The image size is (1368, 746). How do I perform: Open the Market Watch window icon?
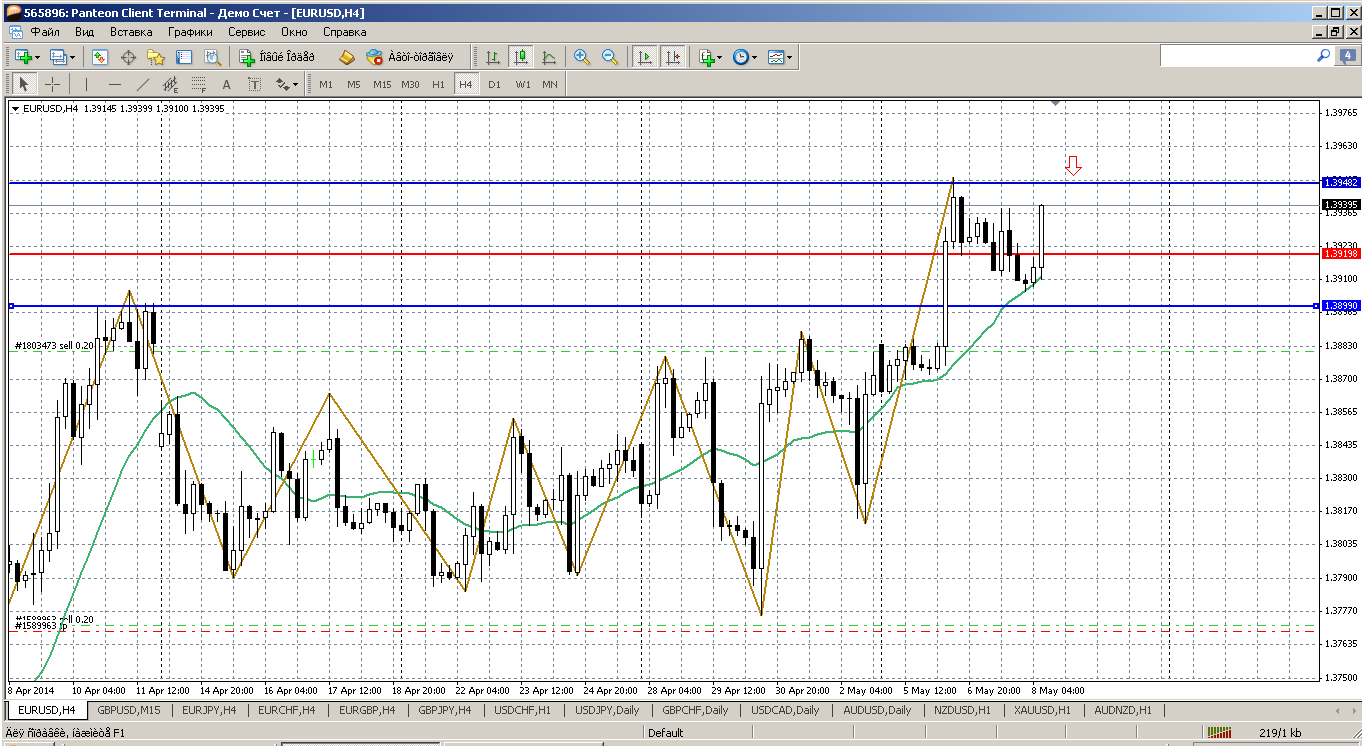pyautogui.click(x=100, y=57)
